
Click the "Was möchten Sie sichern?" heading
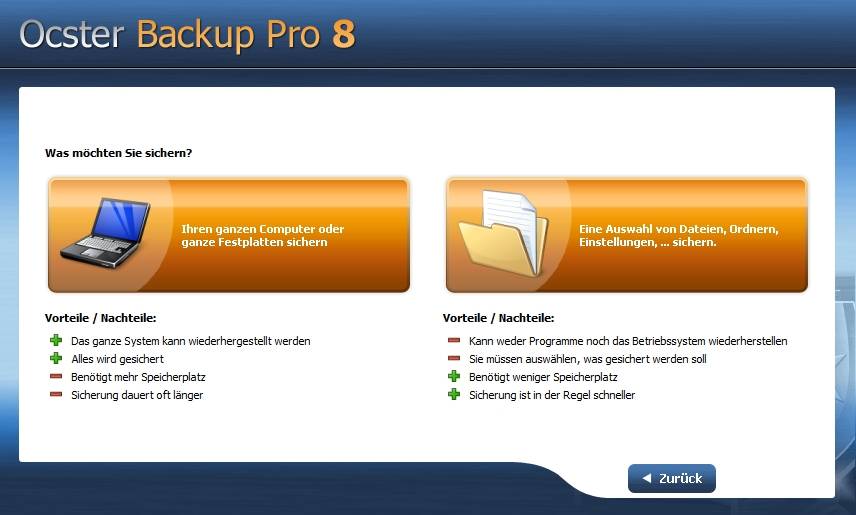(x=118, y=153)
